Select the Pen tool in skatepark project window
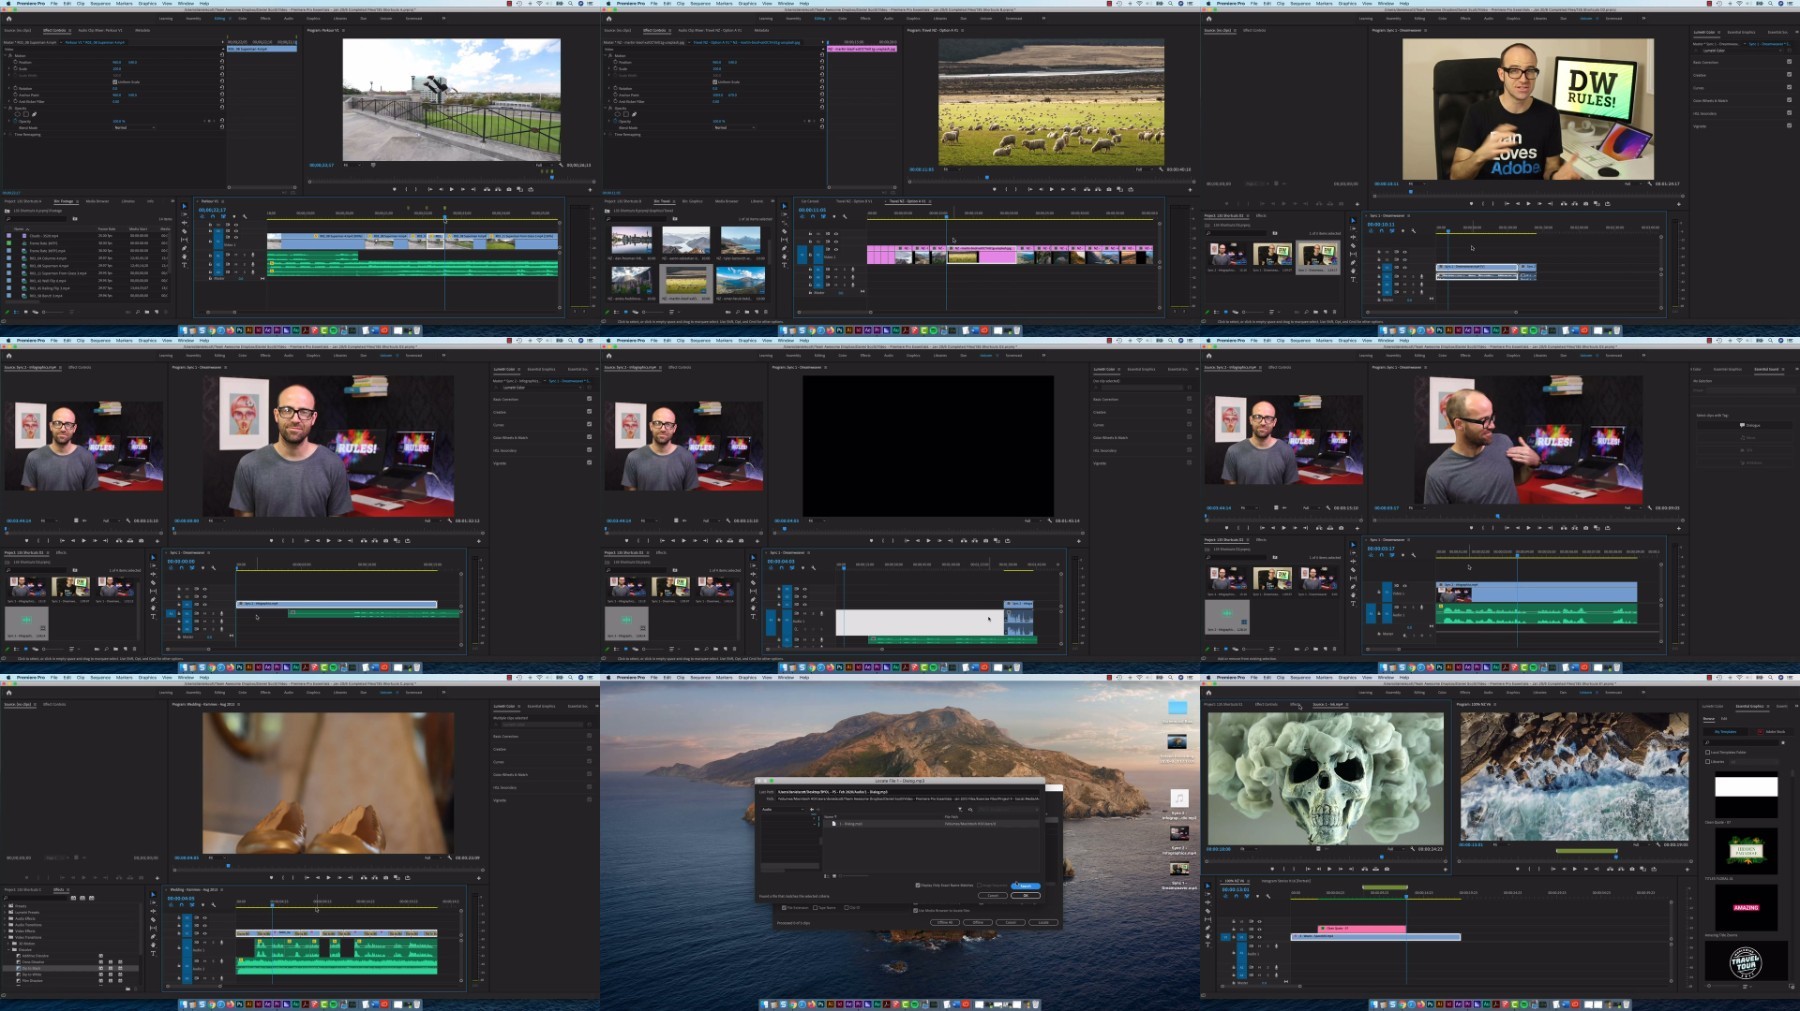Viewport: 1800px width, 1011px height. click(184, 248)
